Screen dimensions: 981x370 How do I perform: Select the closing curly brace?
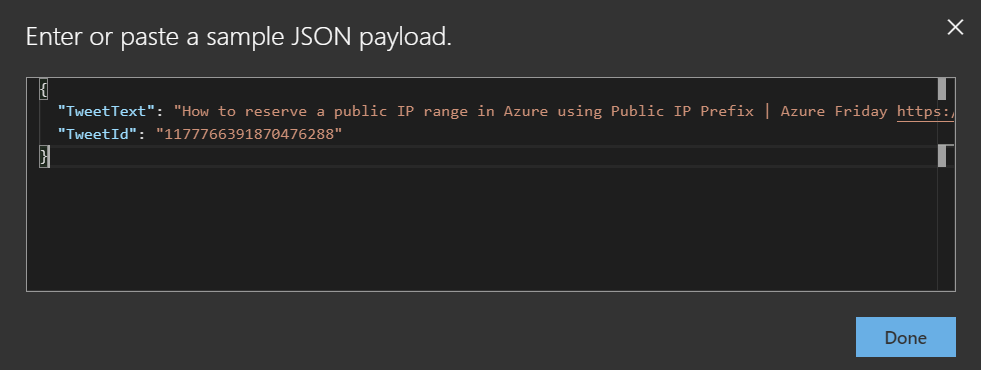[43, 157]
